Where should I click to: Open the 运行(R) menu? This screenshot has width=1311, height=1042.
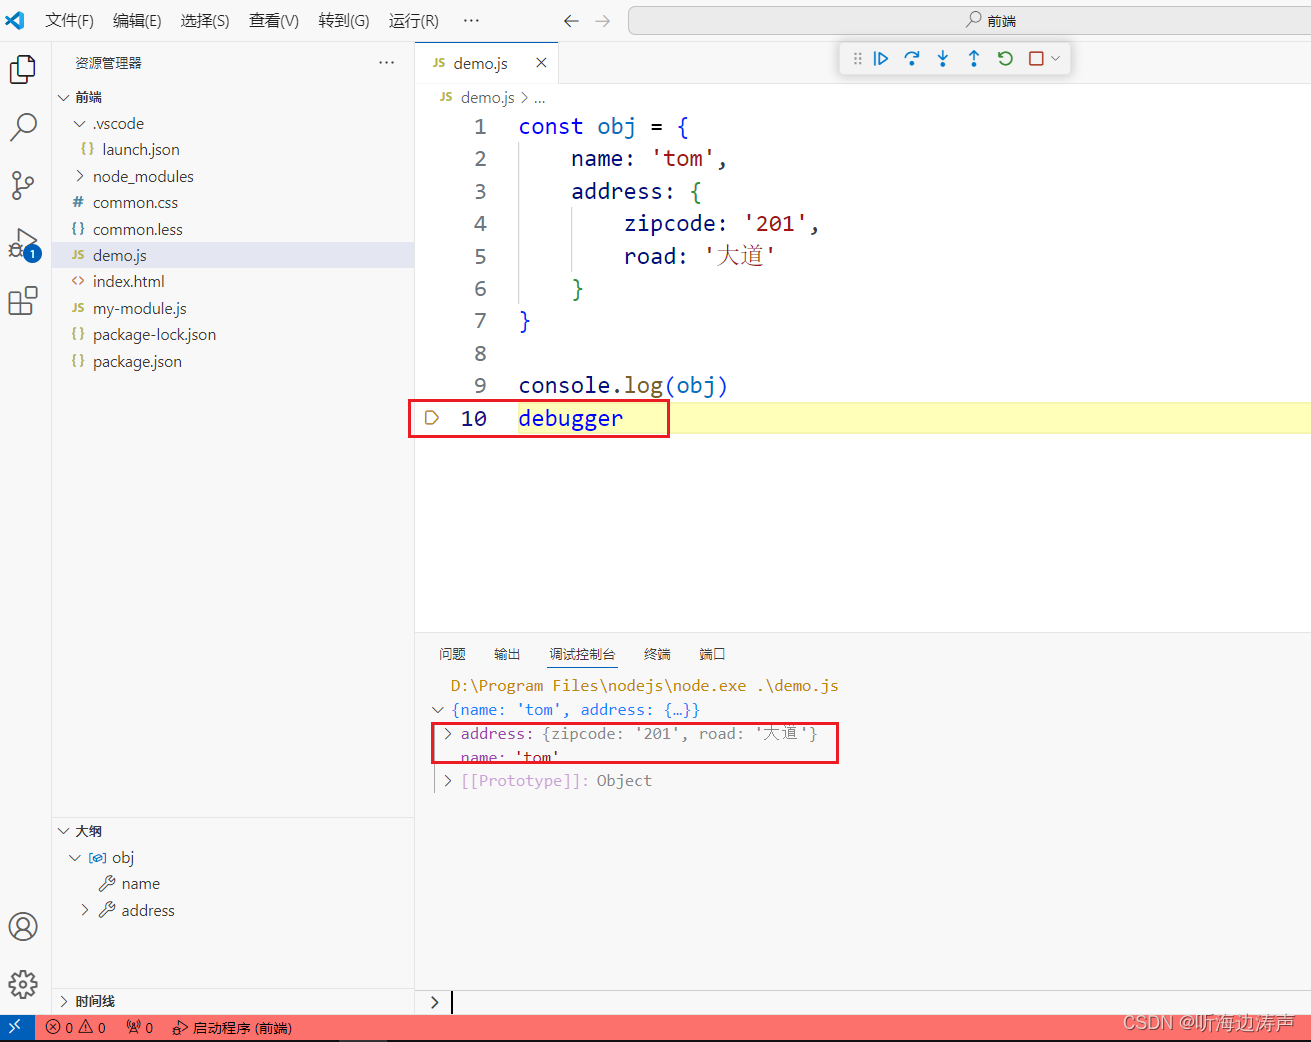414,21
